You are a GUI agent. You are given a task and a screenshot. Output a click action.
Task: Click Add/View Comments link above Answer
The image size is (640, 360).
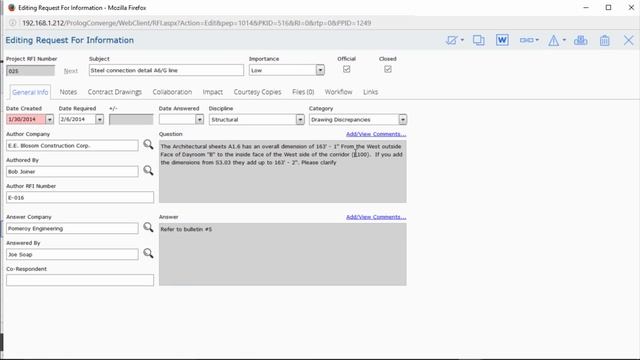376,217
